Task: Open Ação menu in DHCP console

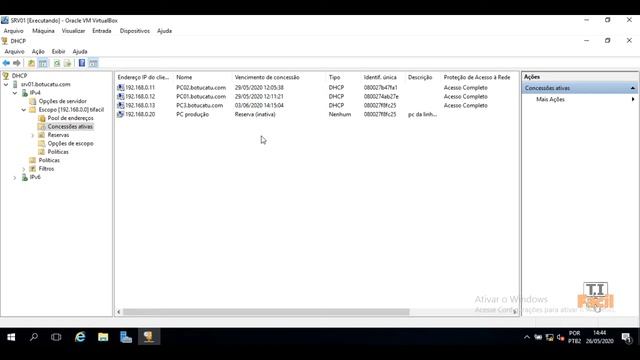Action: [x=38, y=51]
